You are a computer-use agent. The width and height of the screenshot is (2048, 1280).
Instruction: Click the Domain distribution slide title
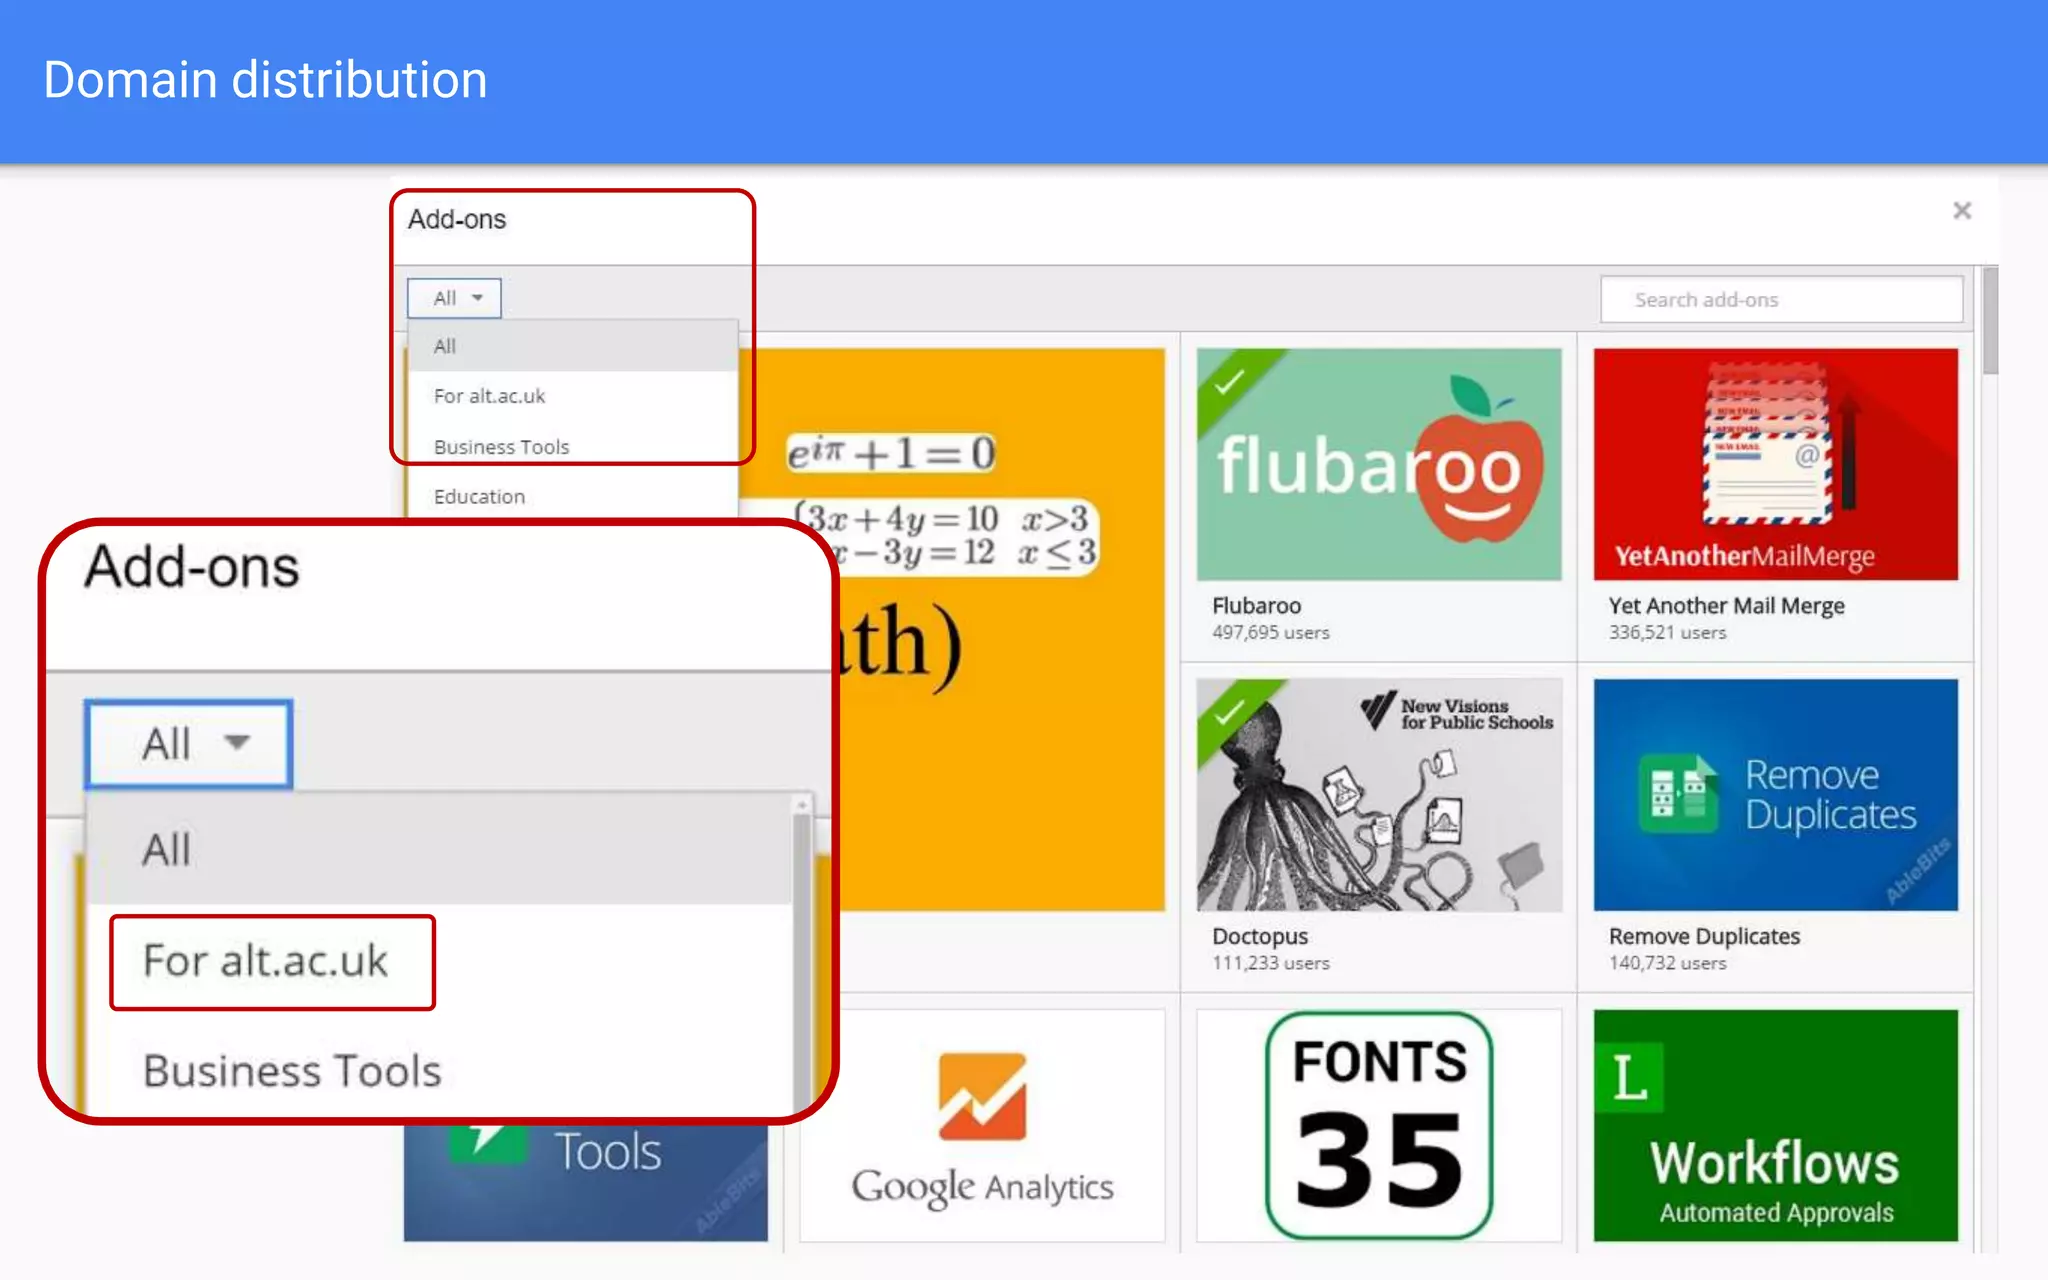click(265, 80)
